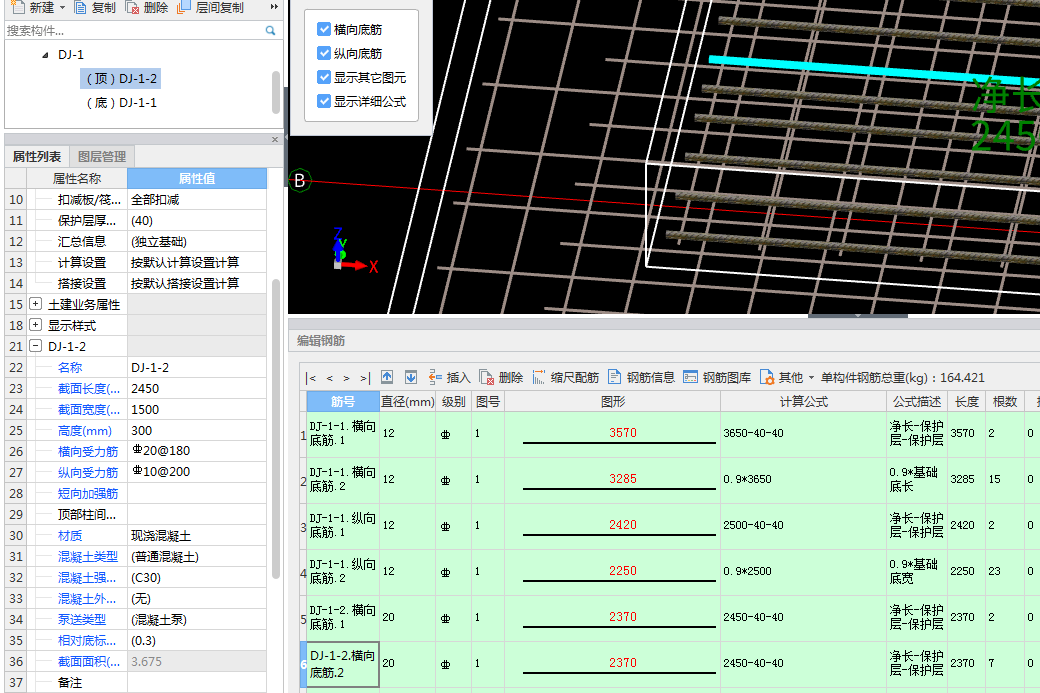Click the component tree vertical scrollbar
The image size is (1040, 693).
click(276, 93)
